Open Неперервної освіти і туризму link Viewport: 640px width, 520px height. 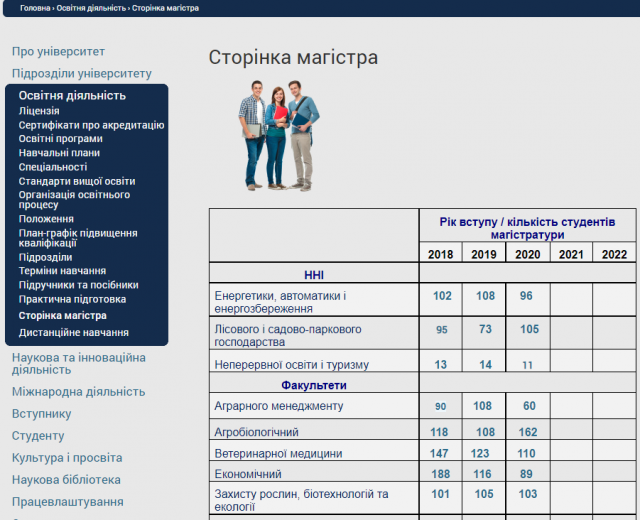(x=291, y=364)
